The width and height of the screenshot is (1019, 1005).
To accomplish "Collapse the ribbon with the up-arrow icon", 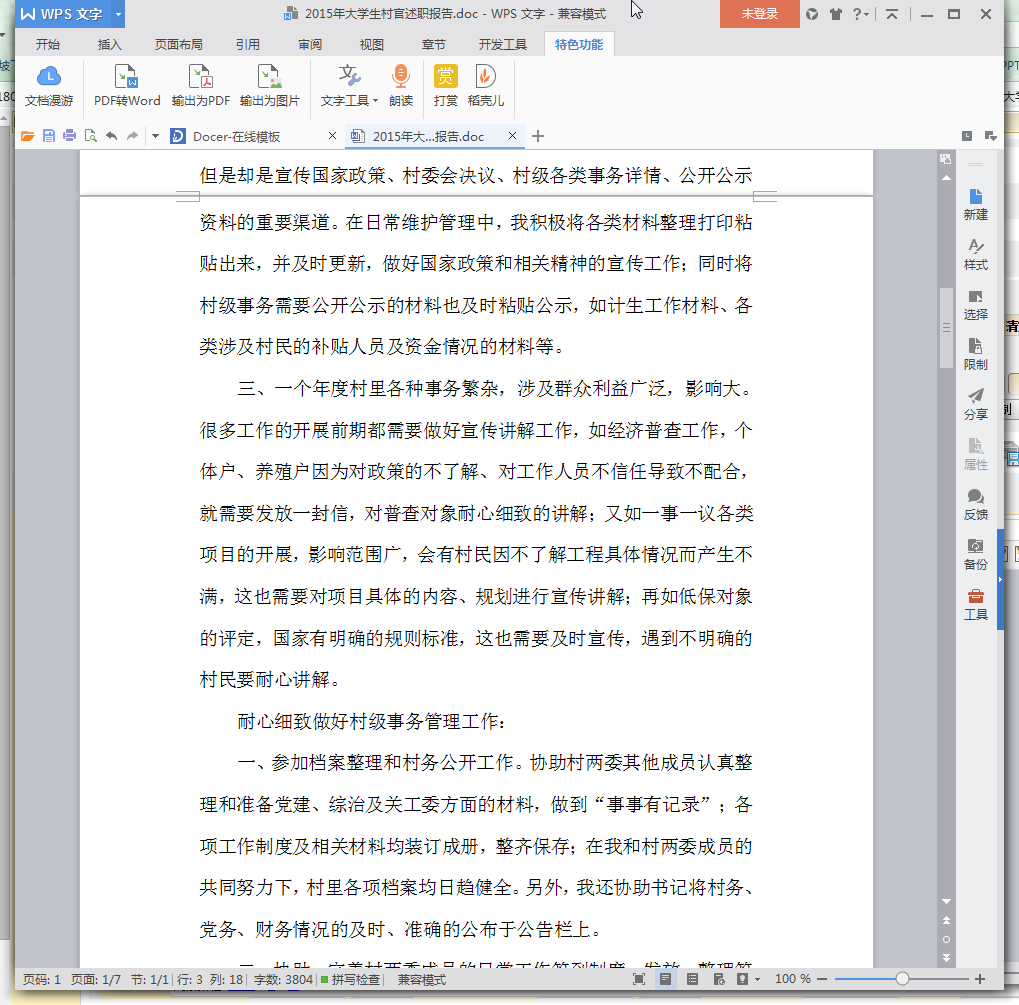I will [892, 14].
